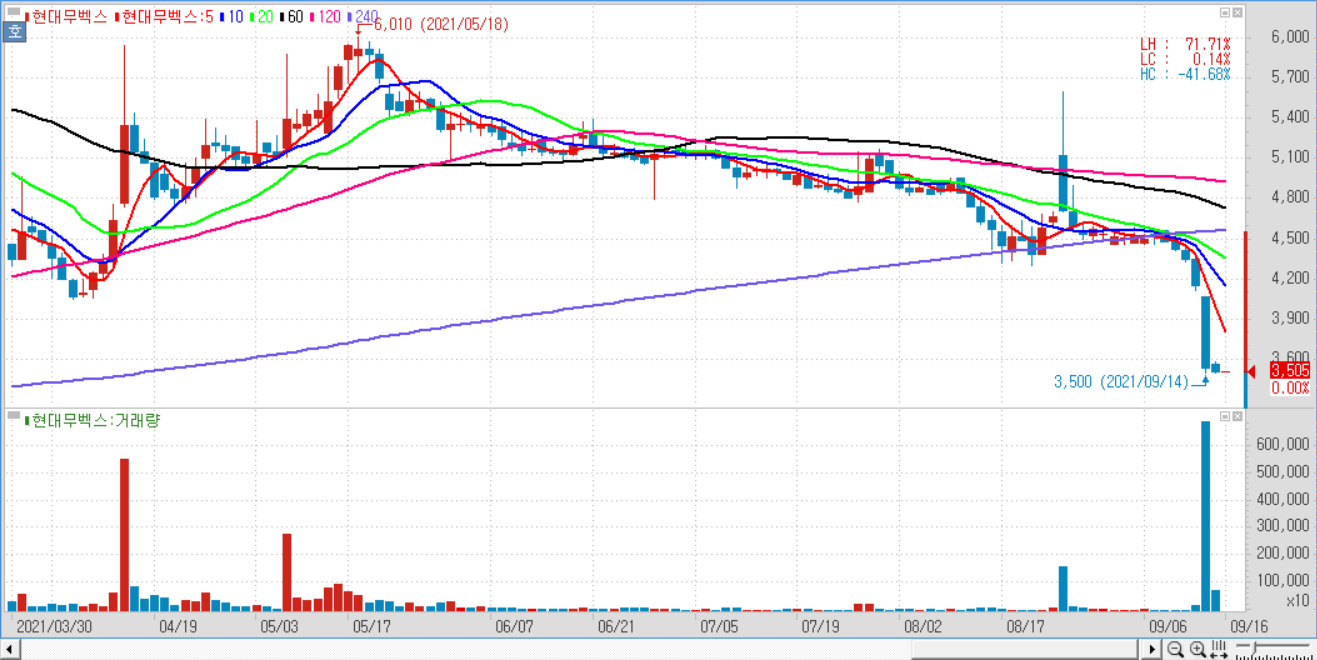Screen dimensions: 1317x660
Task: Click the chart zoom-in magnifier icon
Action: (x=1197, y=650)
